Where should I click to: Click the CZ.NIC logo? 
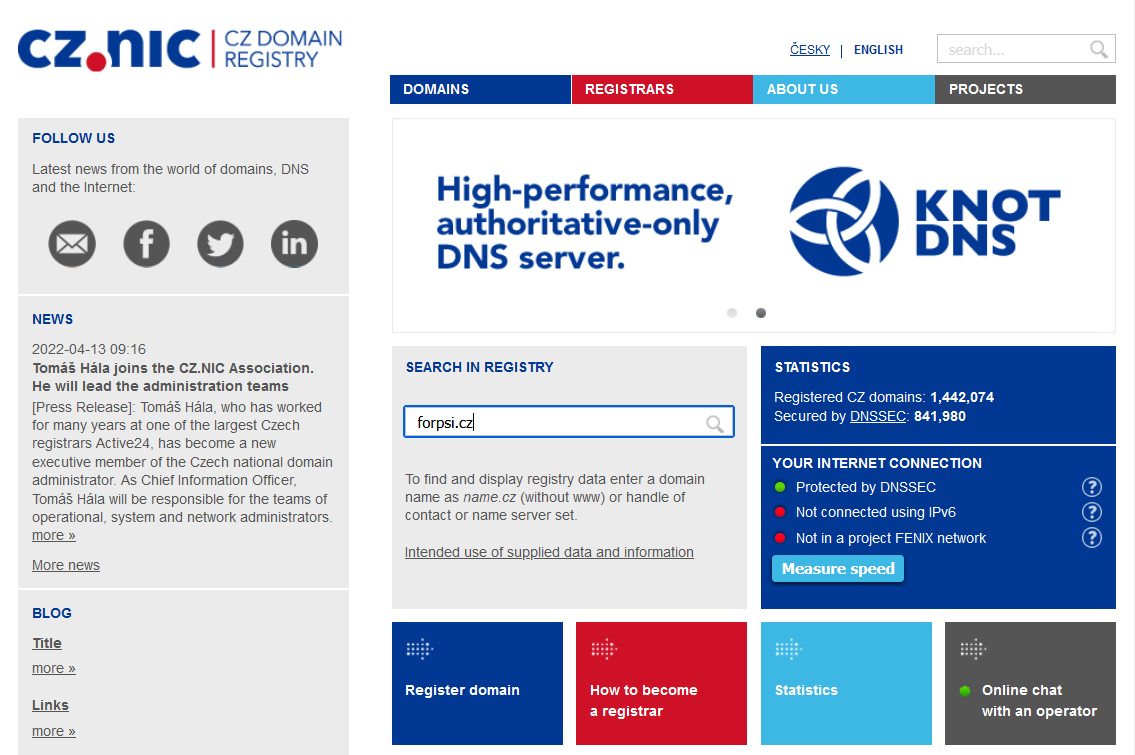[x=180, y=49]
